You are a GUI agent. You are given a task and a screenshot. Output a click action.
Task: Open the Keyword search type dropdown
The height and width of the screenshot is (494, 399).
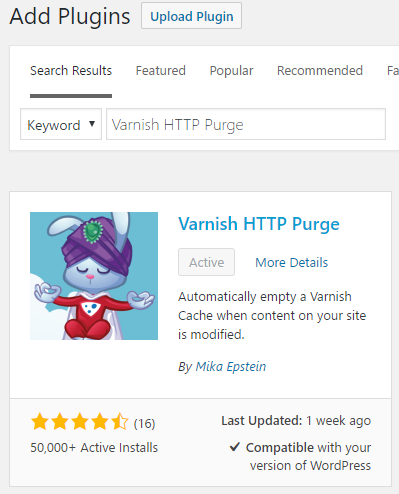61,124
